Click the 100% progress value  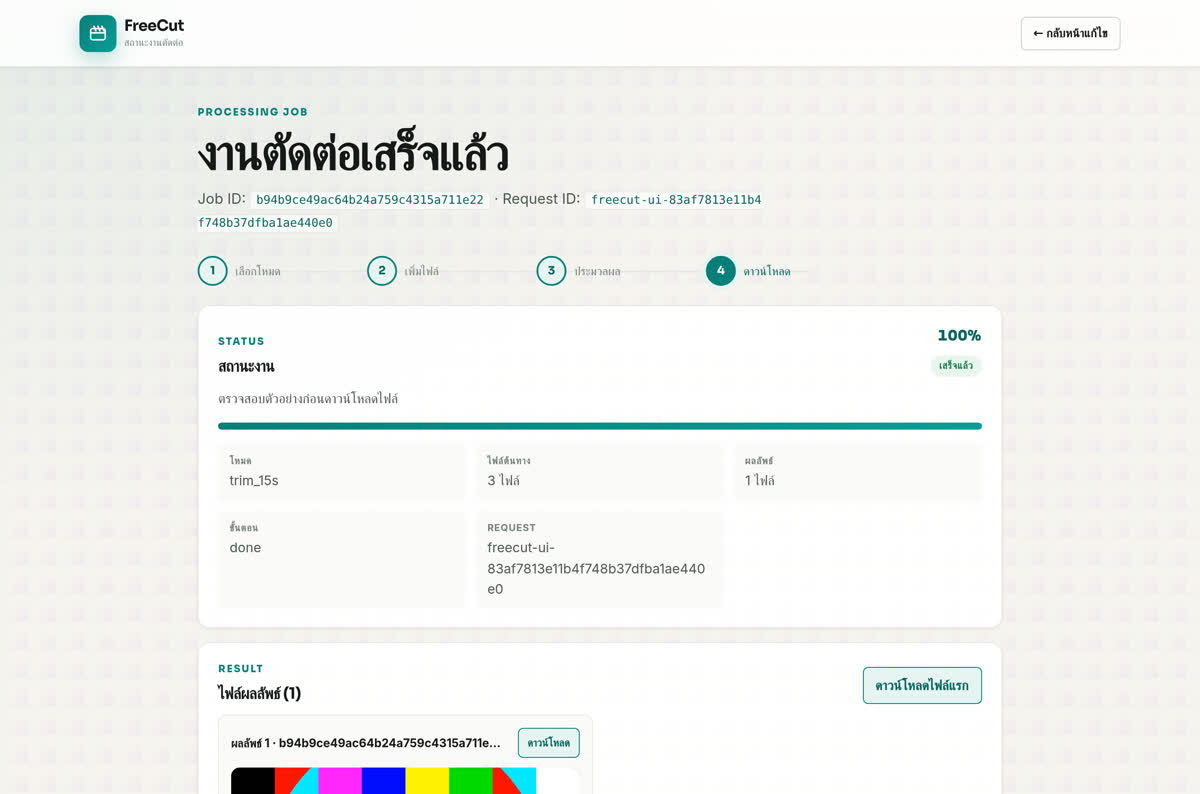[959, 336]
